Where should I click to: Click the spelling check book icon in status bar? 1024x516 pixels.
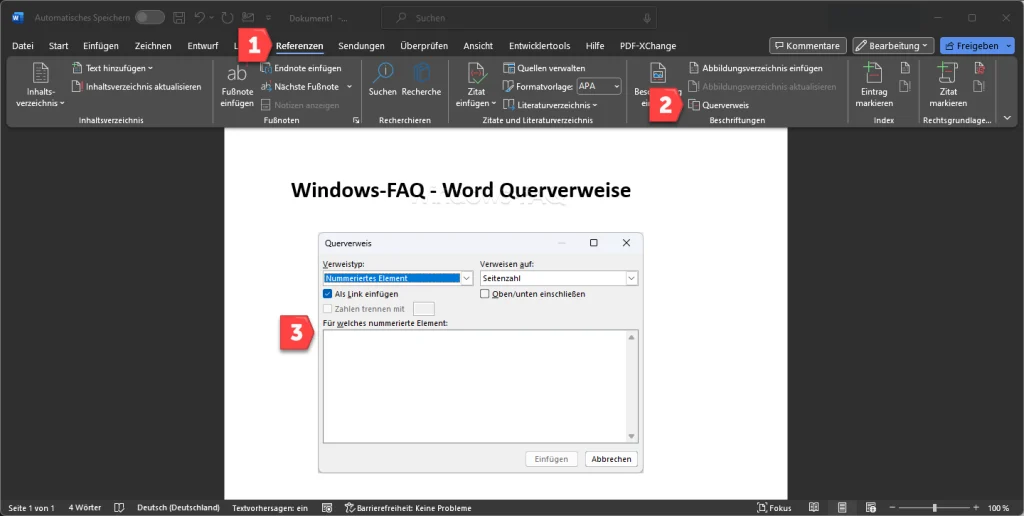click(x=119, y=508)
